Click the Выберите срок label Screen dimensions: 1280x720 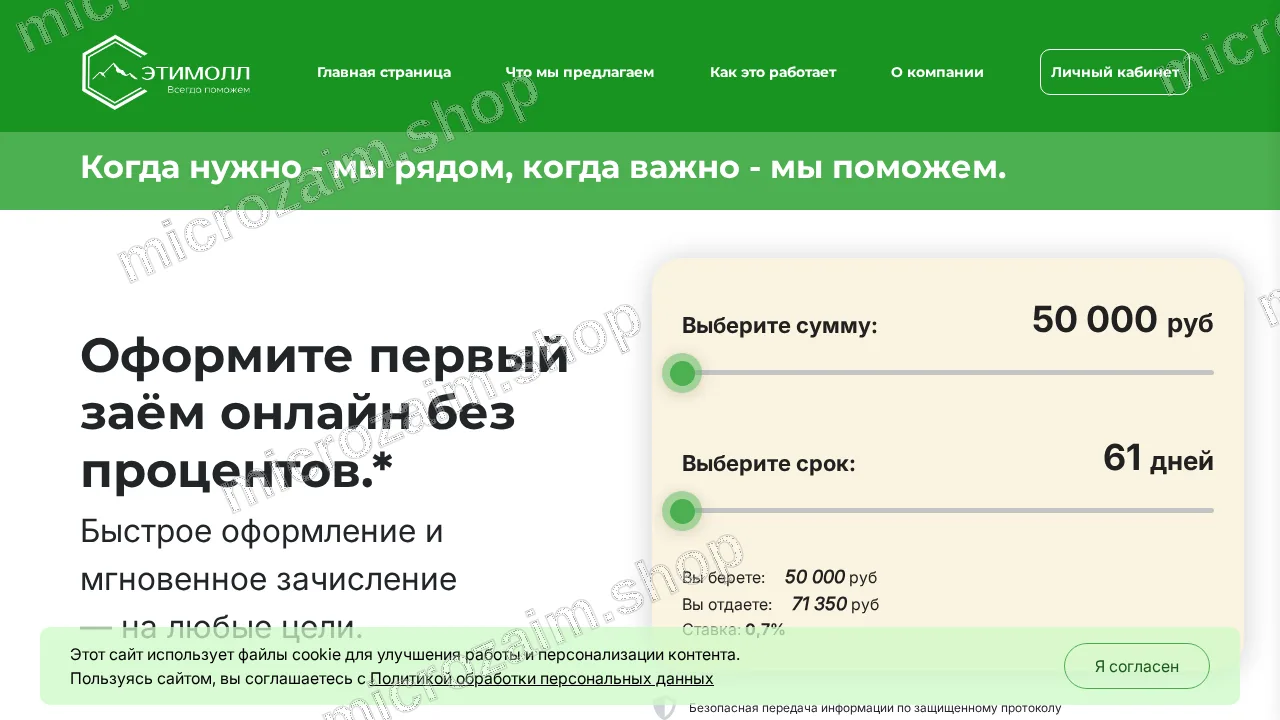tap(769, 464)
